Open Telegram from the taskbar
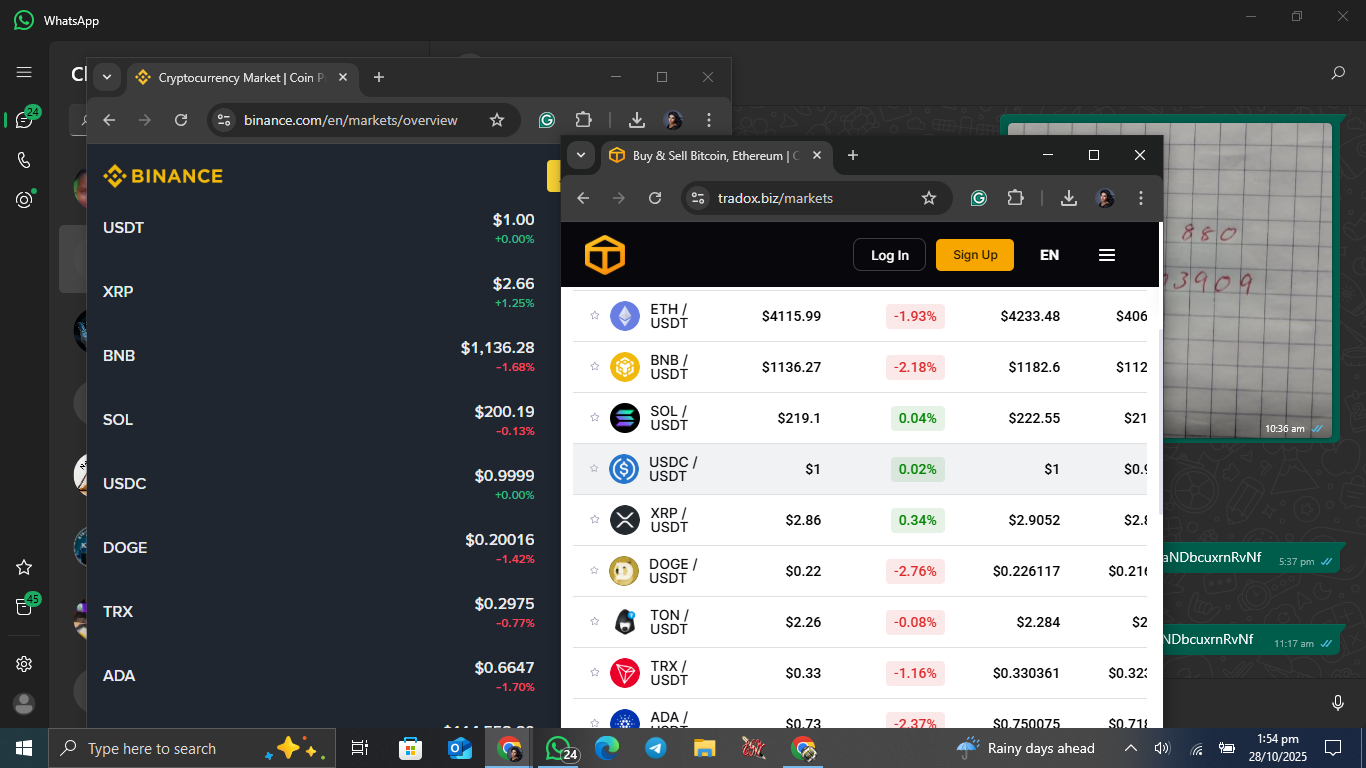1366x768 pixels. click(x=656, y=748)
